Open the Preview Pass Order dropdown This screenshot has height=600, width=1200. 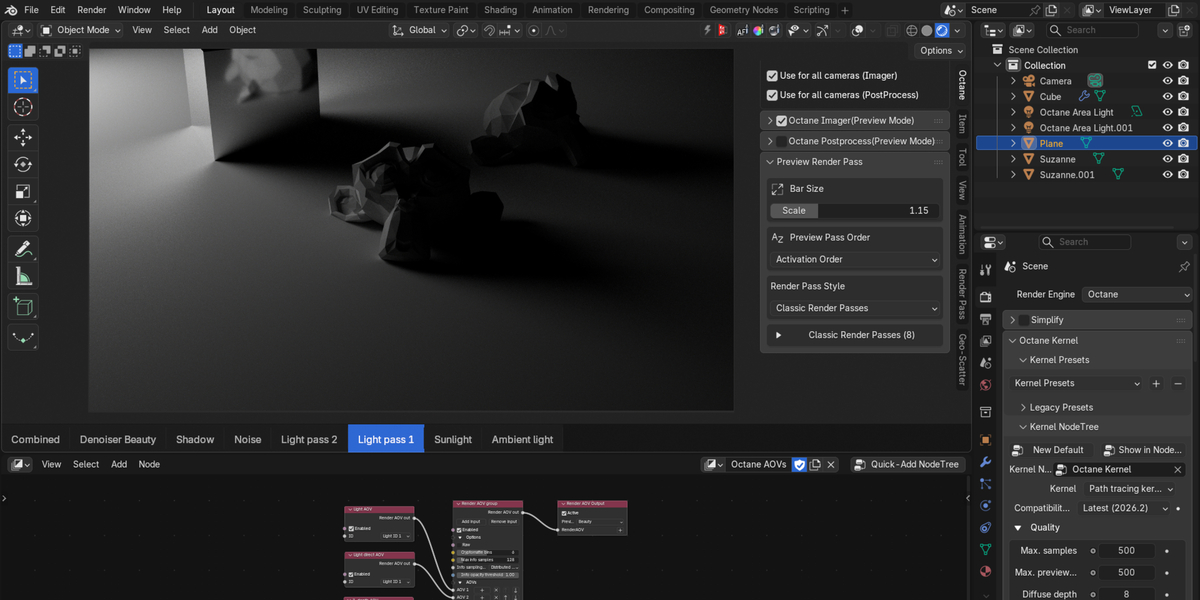856,259
